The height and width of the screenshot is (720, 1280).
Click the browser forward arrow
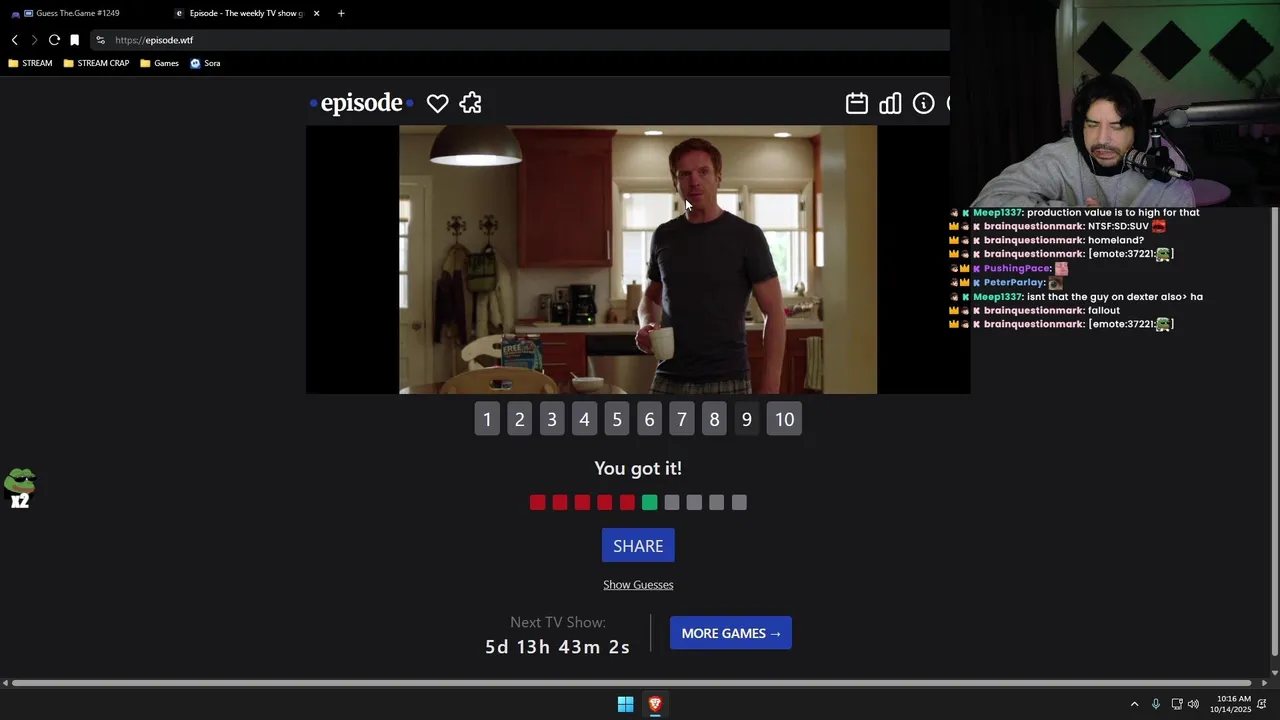pyautogui.click(x=34, y=40)
